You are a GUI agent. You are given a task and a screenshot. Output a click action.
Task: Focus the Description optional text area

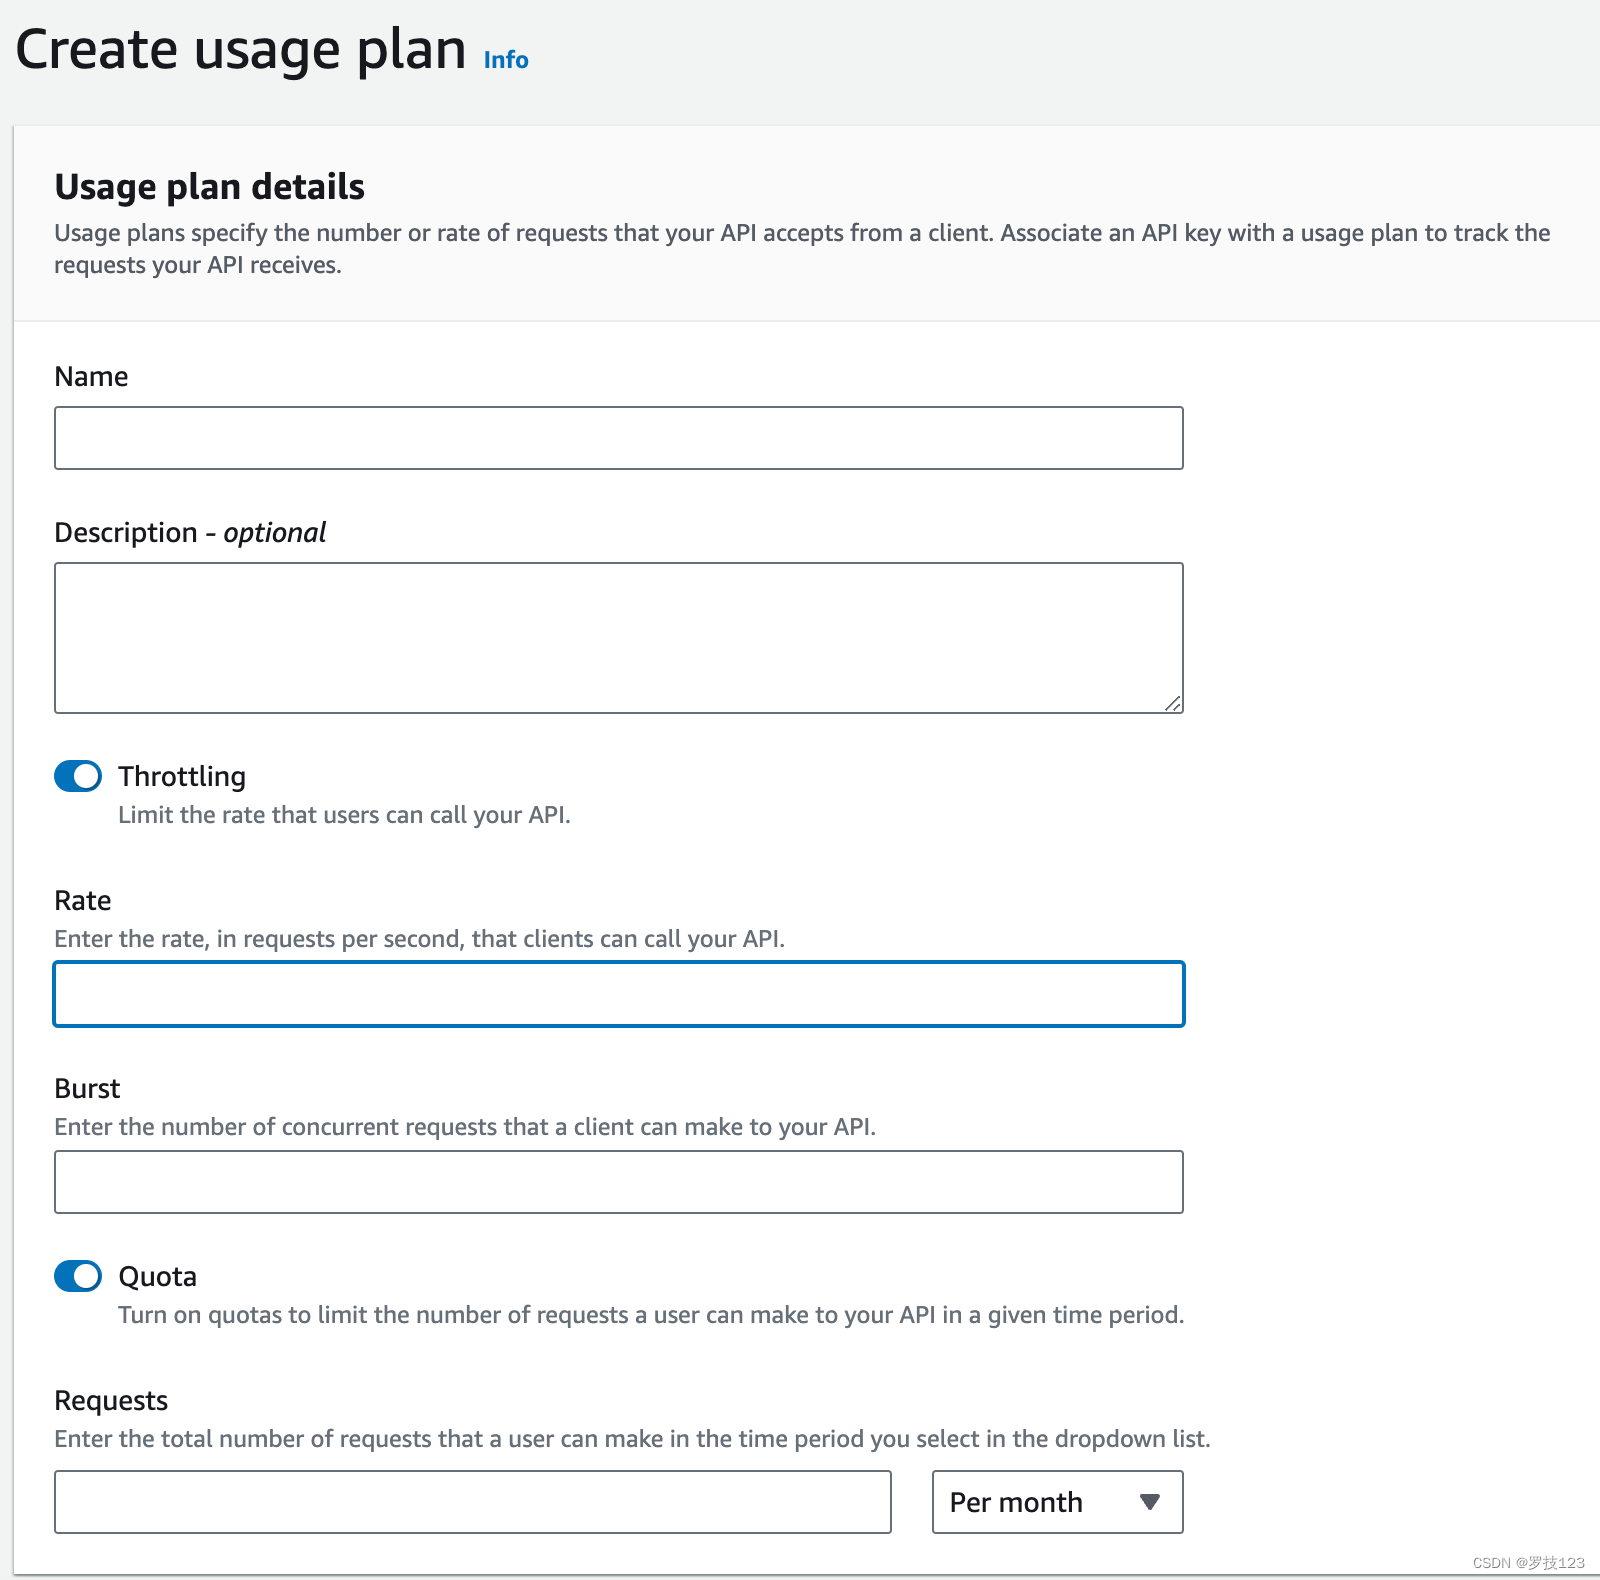click(x=619, y=638)
